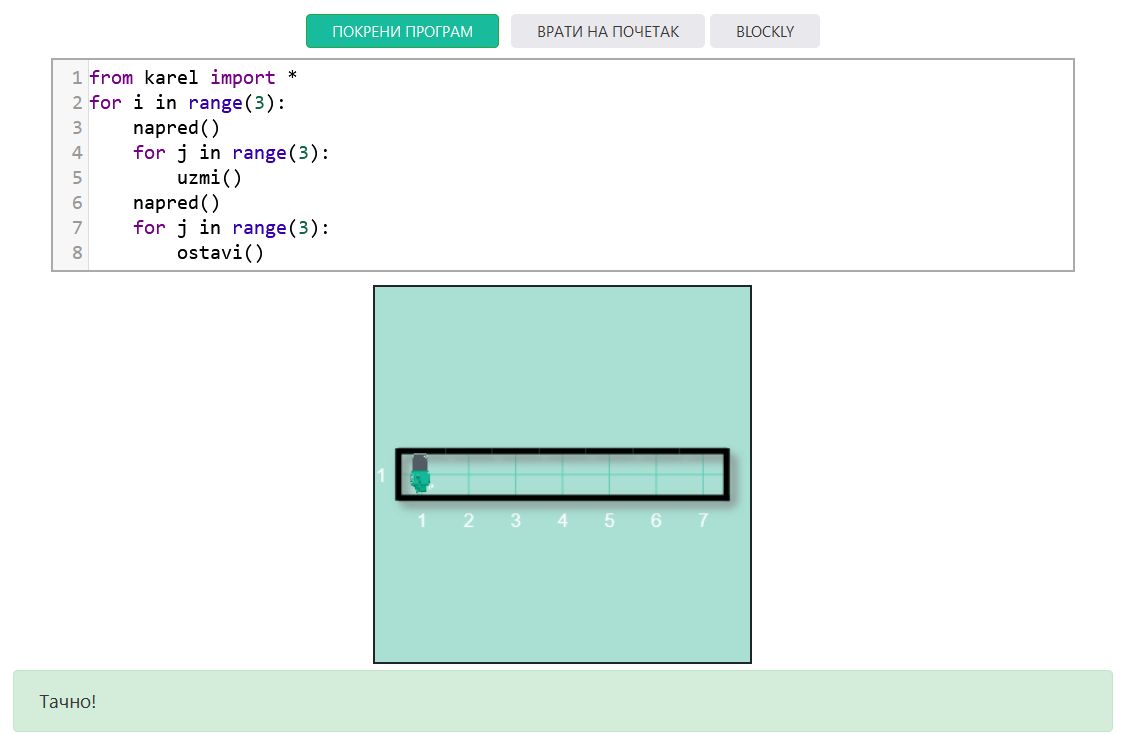Click the grid cell in column 7
The width and height of the screenshot is (1125, 745).
(x=703, y=474)
